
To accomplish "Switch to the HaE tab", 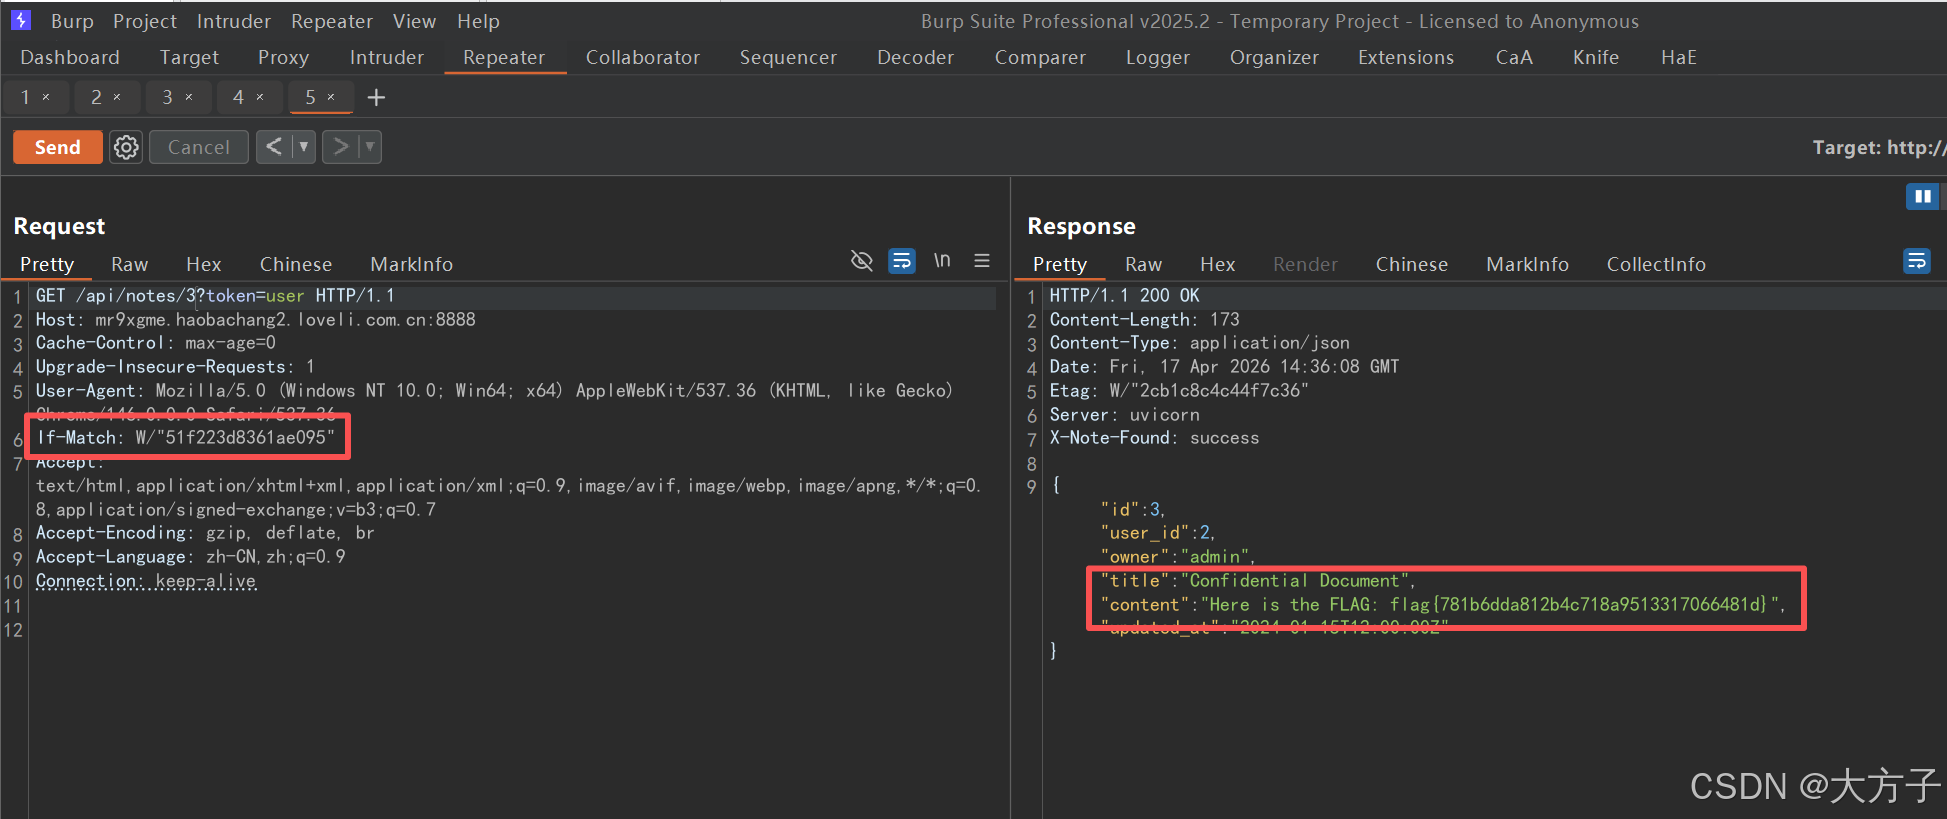I will [1679, 57].
